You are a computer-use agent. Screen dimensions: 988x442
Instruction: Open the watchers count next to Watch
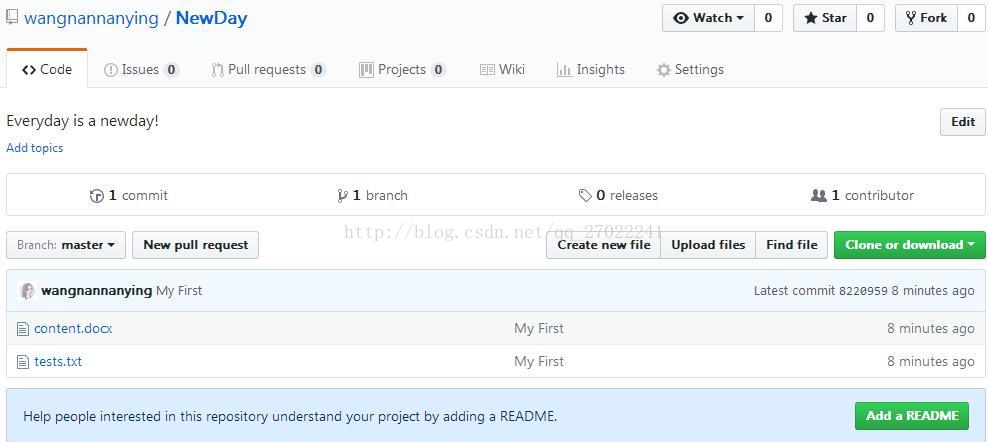point(768,18)
